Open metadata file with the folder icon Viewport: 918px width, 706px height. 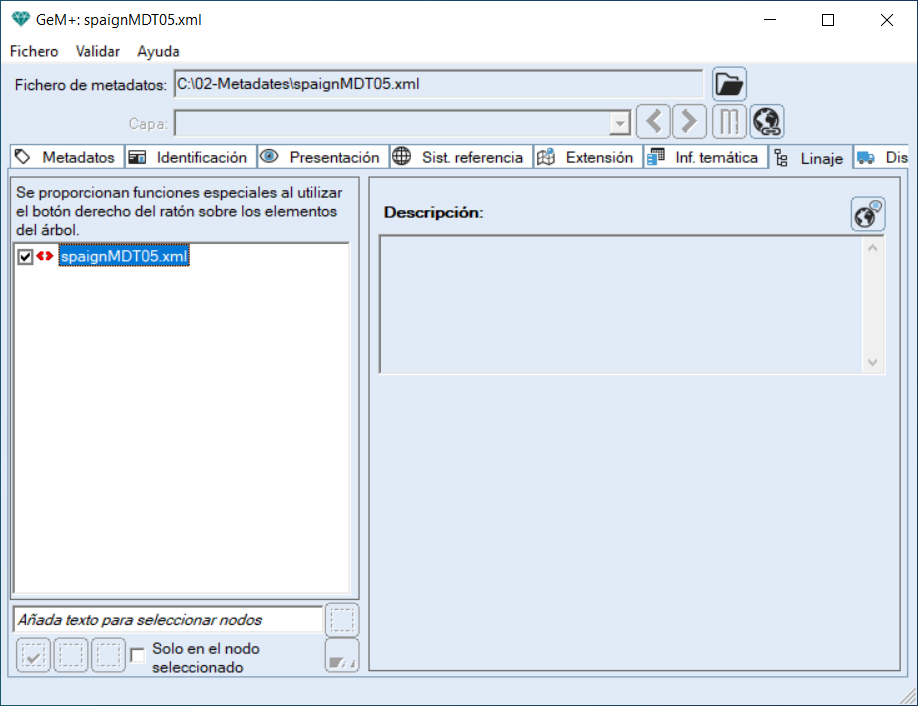click(729, 85)
